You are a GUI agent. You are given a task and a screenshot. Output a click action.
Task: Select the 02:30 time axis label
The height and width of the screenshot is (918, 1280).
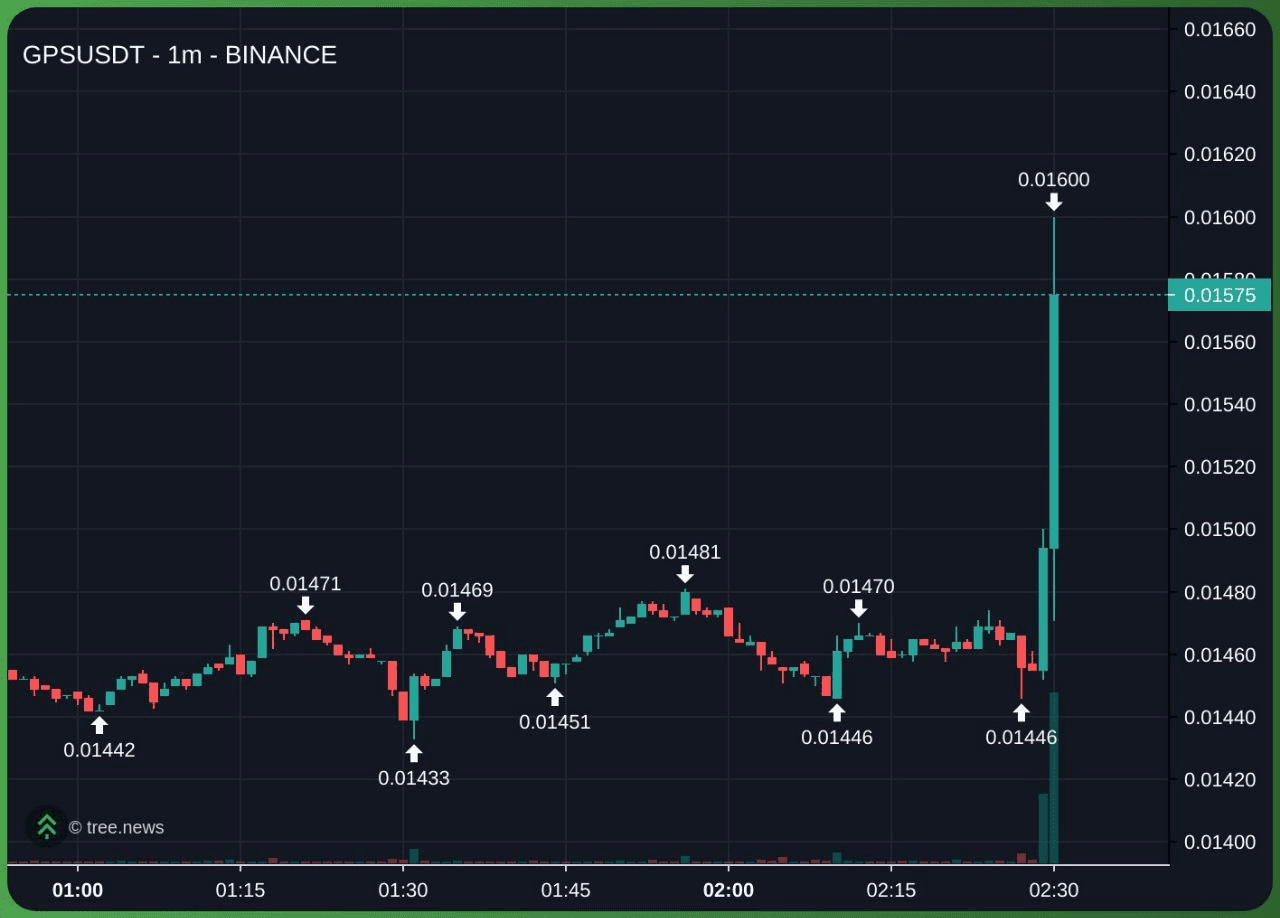point(1054,890)
